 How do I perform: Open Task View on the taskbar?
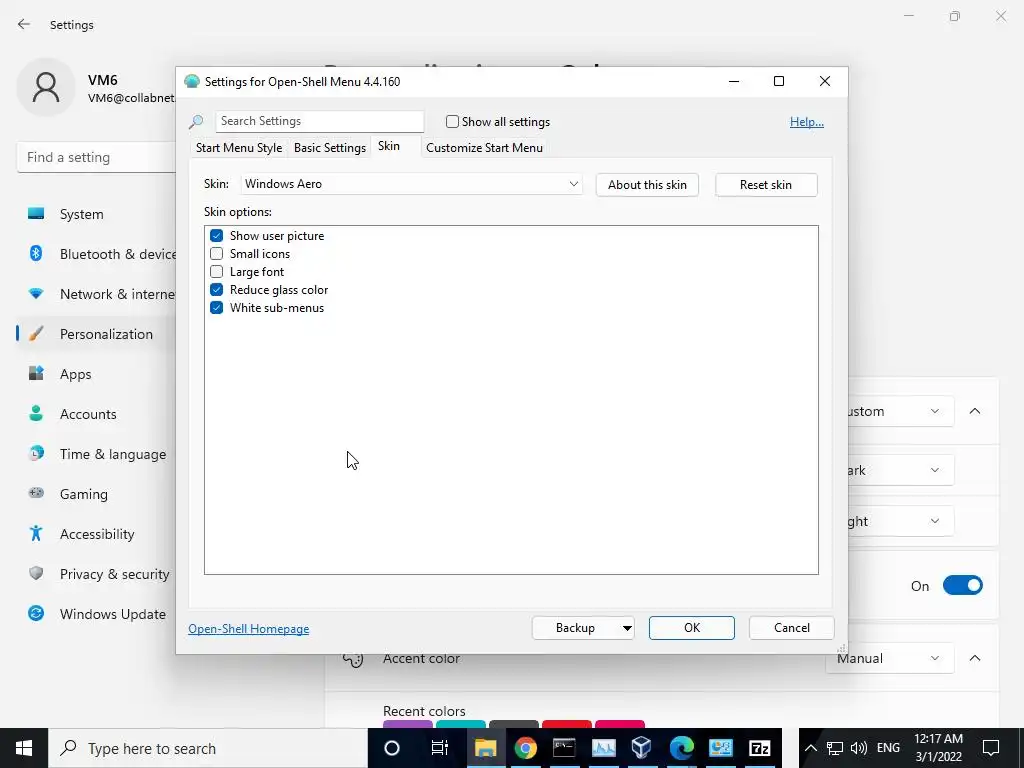coord(440,748)
